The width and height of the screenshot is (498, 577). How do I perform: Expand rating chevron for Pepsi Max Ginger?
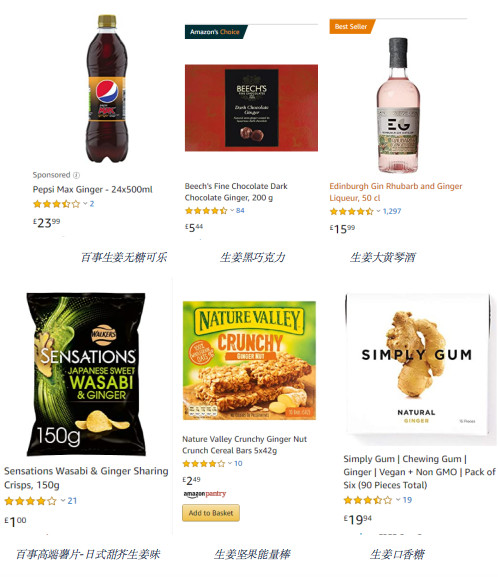(85, 203)
